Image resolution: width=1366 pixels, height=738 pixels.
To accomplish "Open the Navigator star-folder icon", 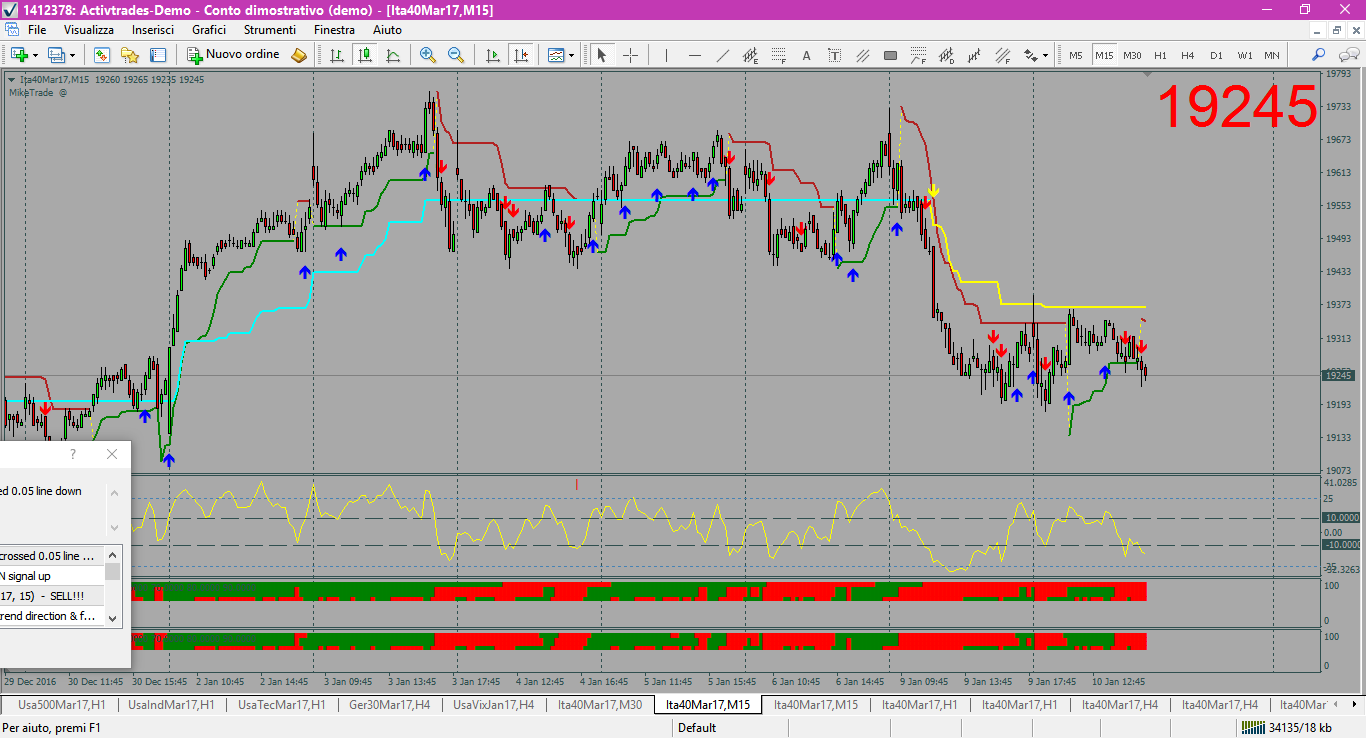I will pos(130,55).
